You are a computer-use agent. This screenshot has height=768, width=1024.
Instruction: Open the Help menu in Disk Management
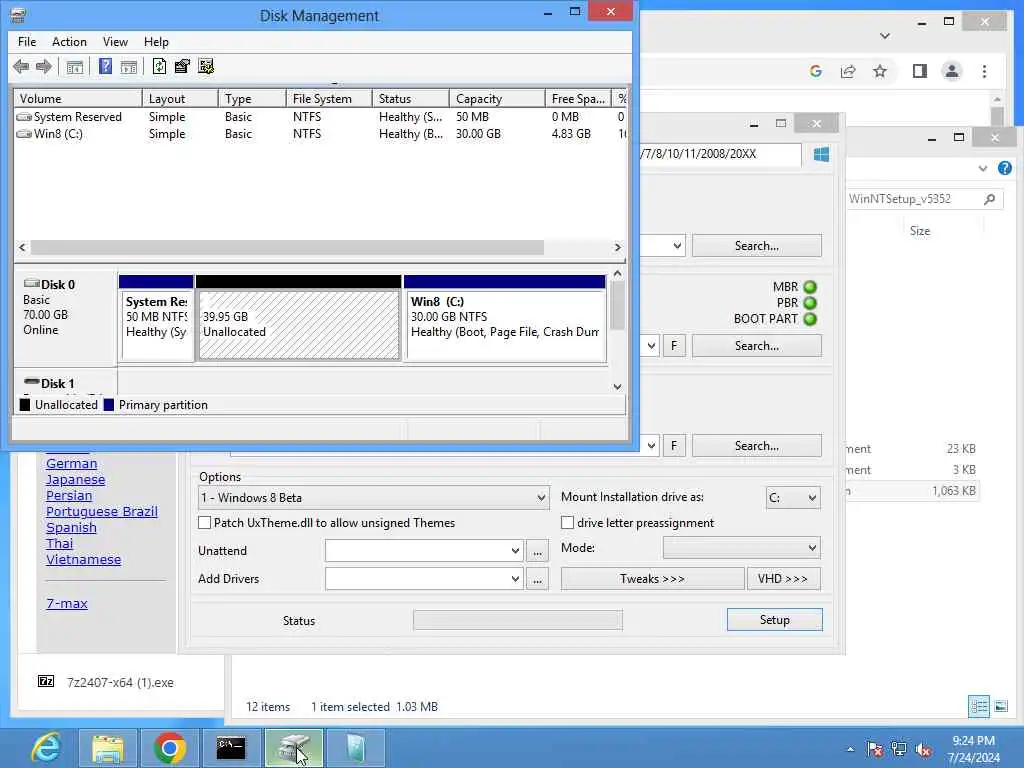coord(156,42)
